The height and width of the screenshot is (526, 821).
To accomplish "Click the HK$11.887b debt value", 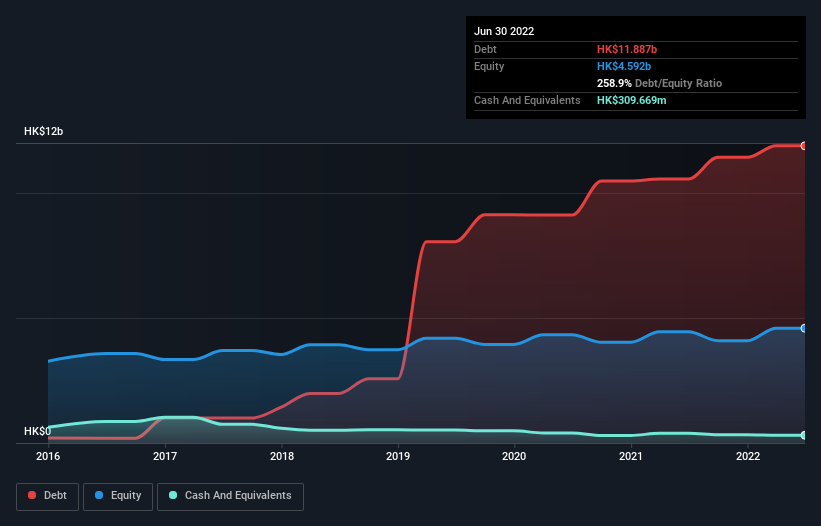I will point(627,49).
